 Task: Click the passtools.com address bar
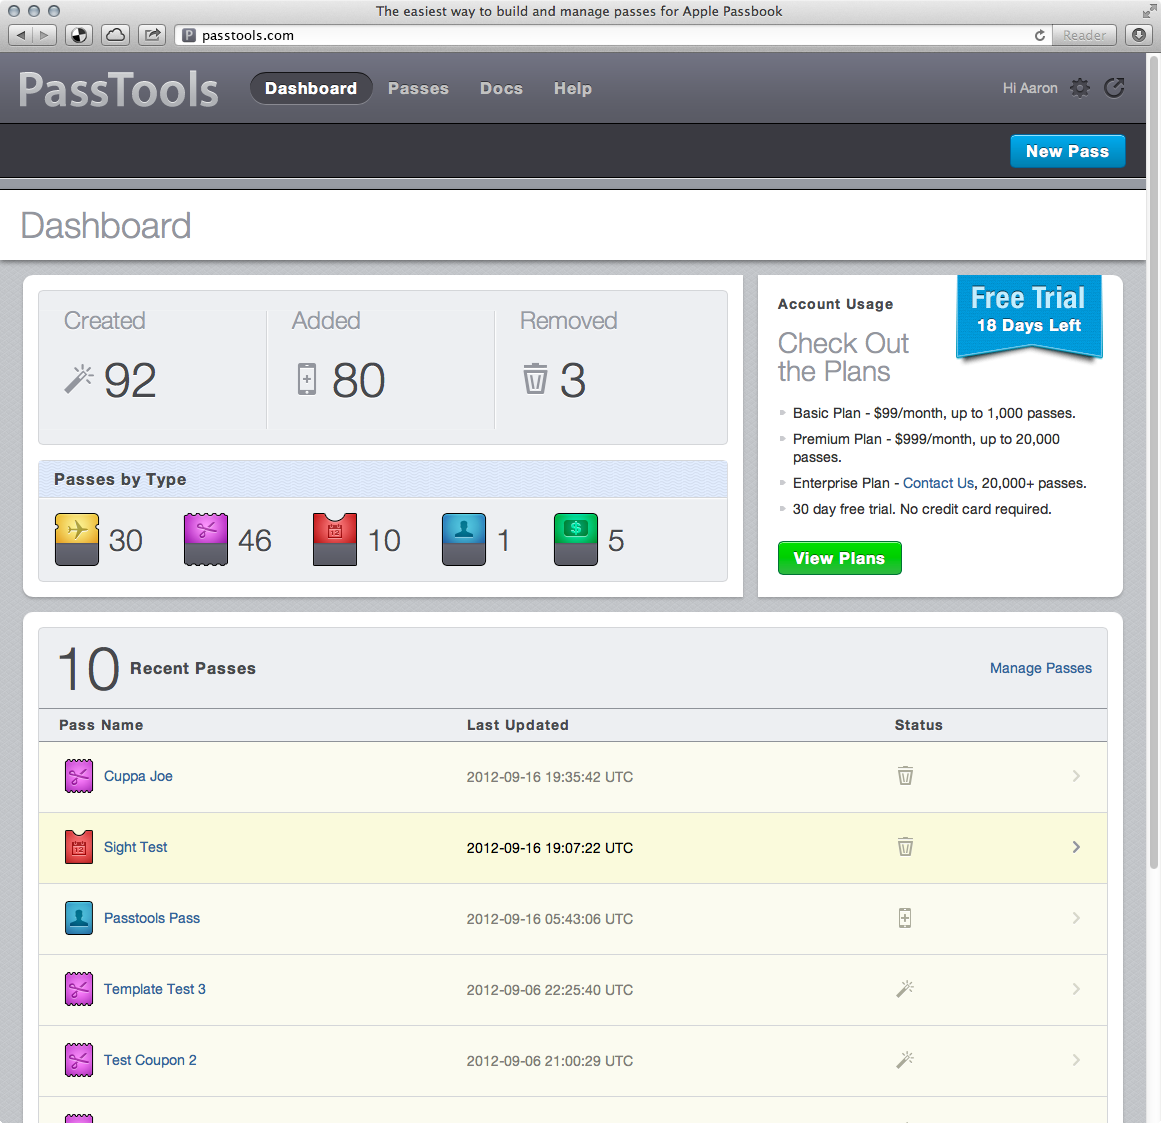[x=600, y=35]
